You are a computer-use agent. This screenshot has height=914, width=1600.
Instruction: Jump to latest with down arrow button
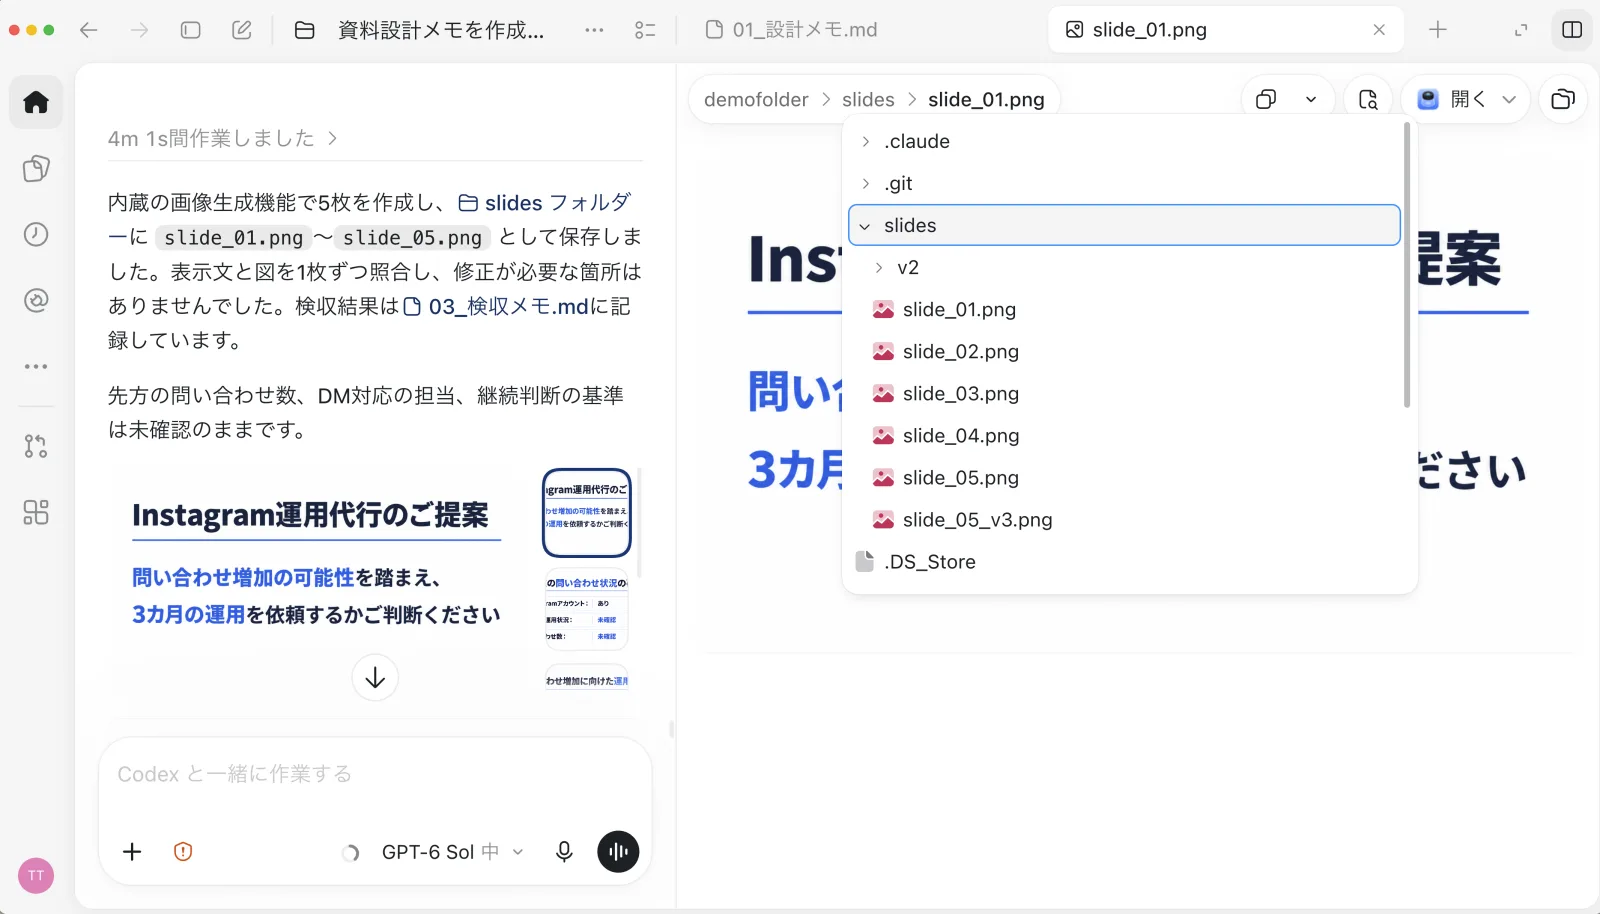[x=375, y=678]
